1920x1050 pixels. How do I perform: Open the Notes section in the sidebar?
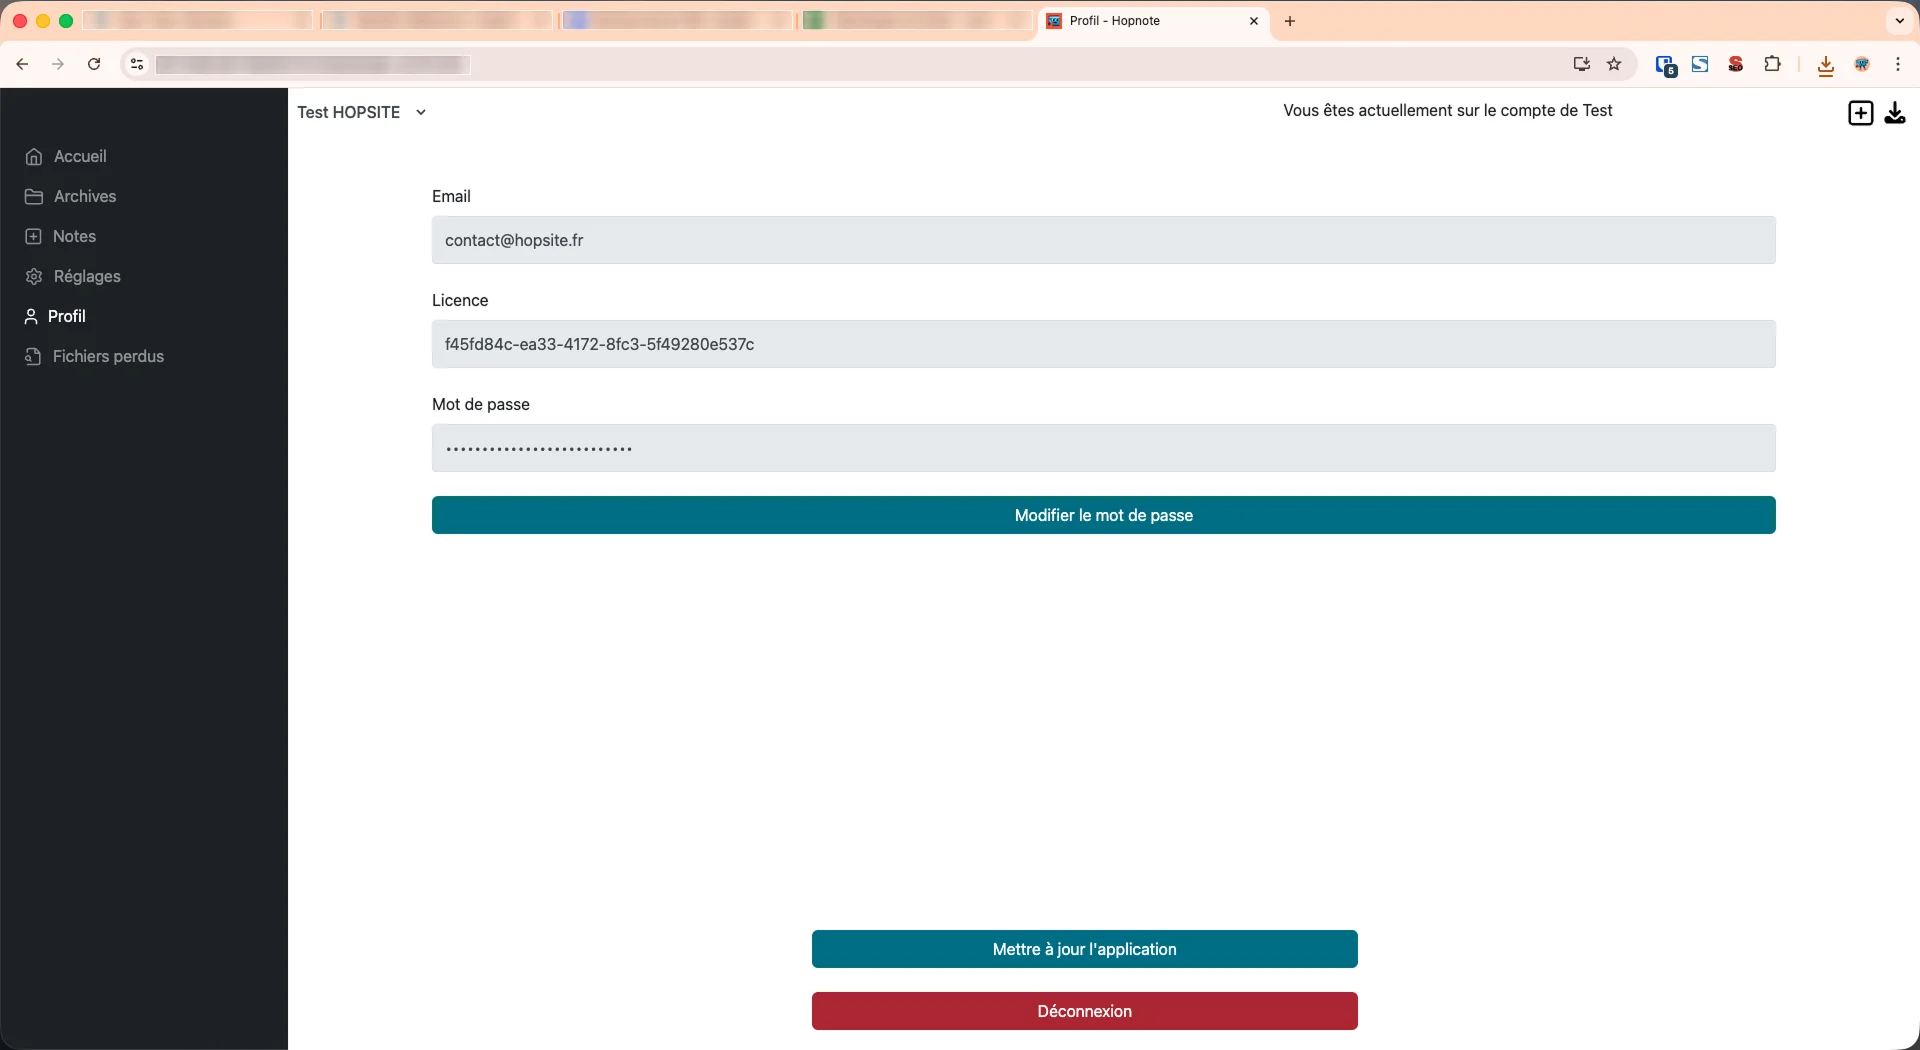pyautogui.click(x=74, y=236)
